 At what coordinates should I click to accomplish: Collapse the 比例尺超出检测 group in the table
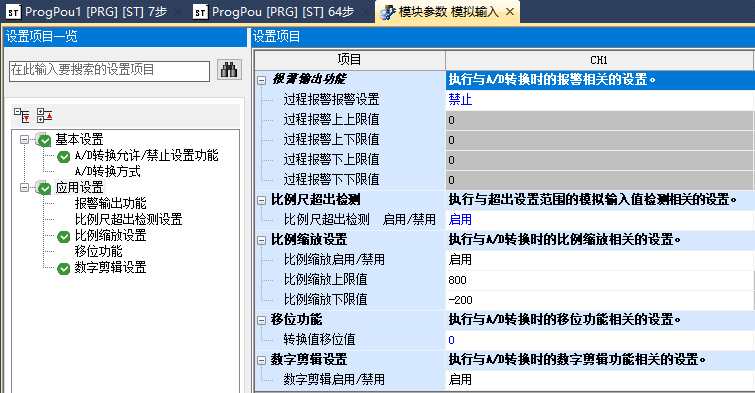[x=261, y=200]
